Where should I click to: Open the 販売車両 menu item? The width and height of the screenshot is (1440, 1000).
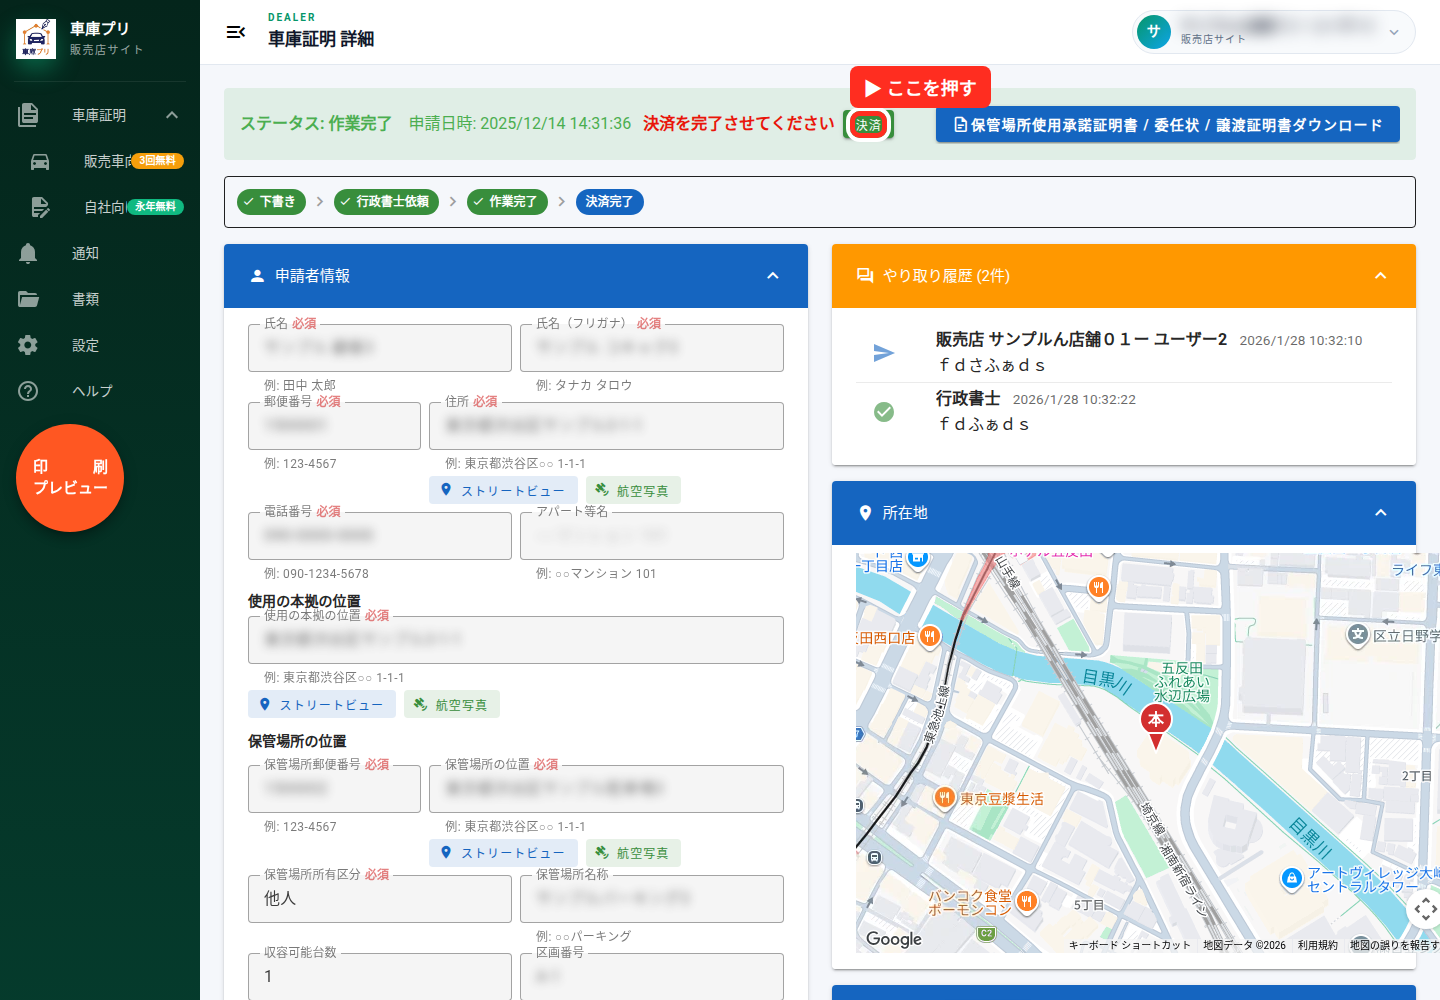[x=100, y=161]
